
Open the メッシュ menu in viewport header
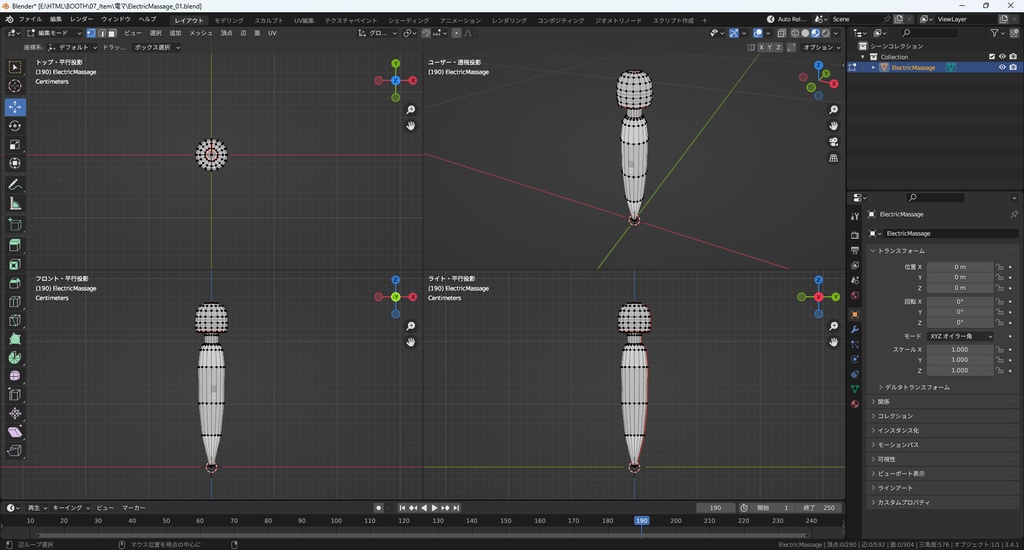(x=200, y=33)
